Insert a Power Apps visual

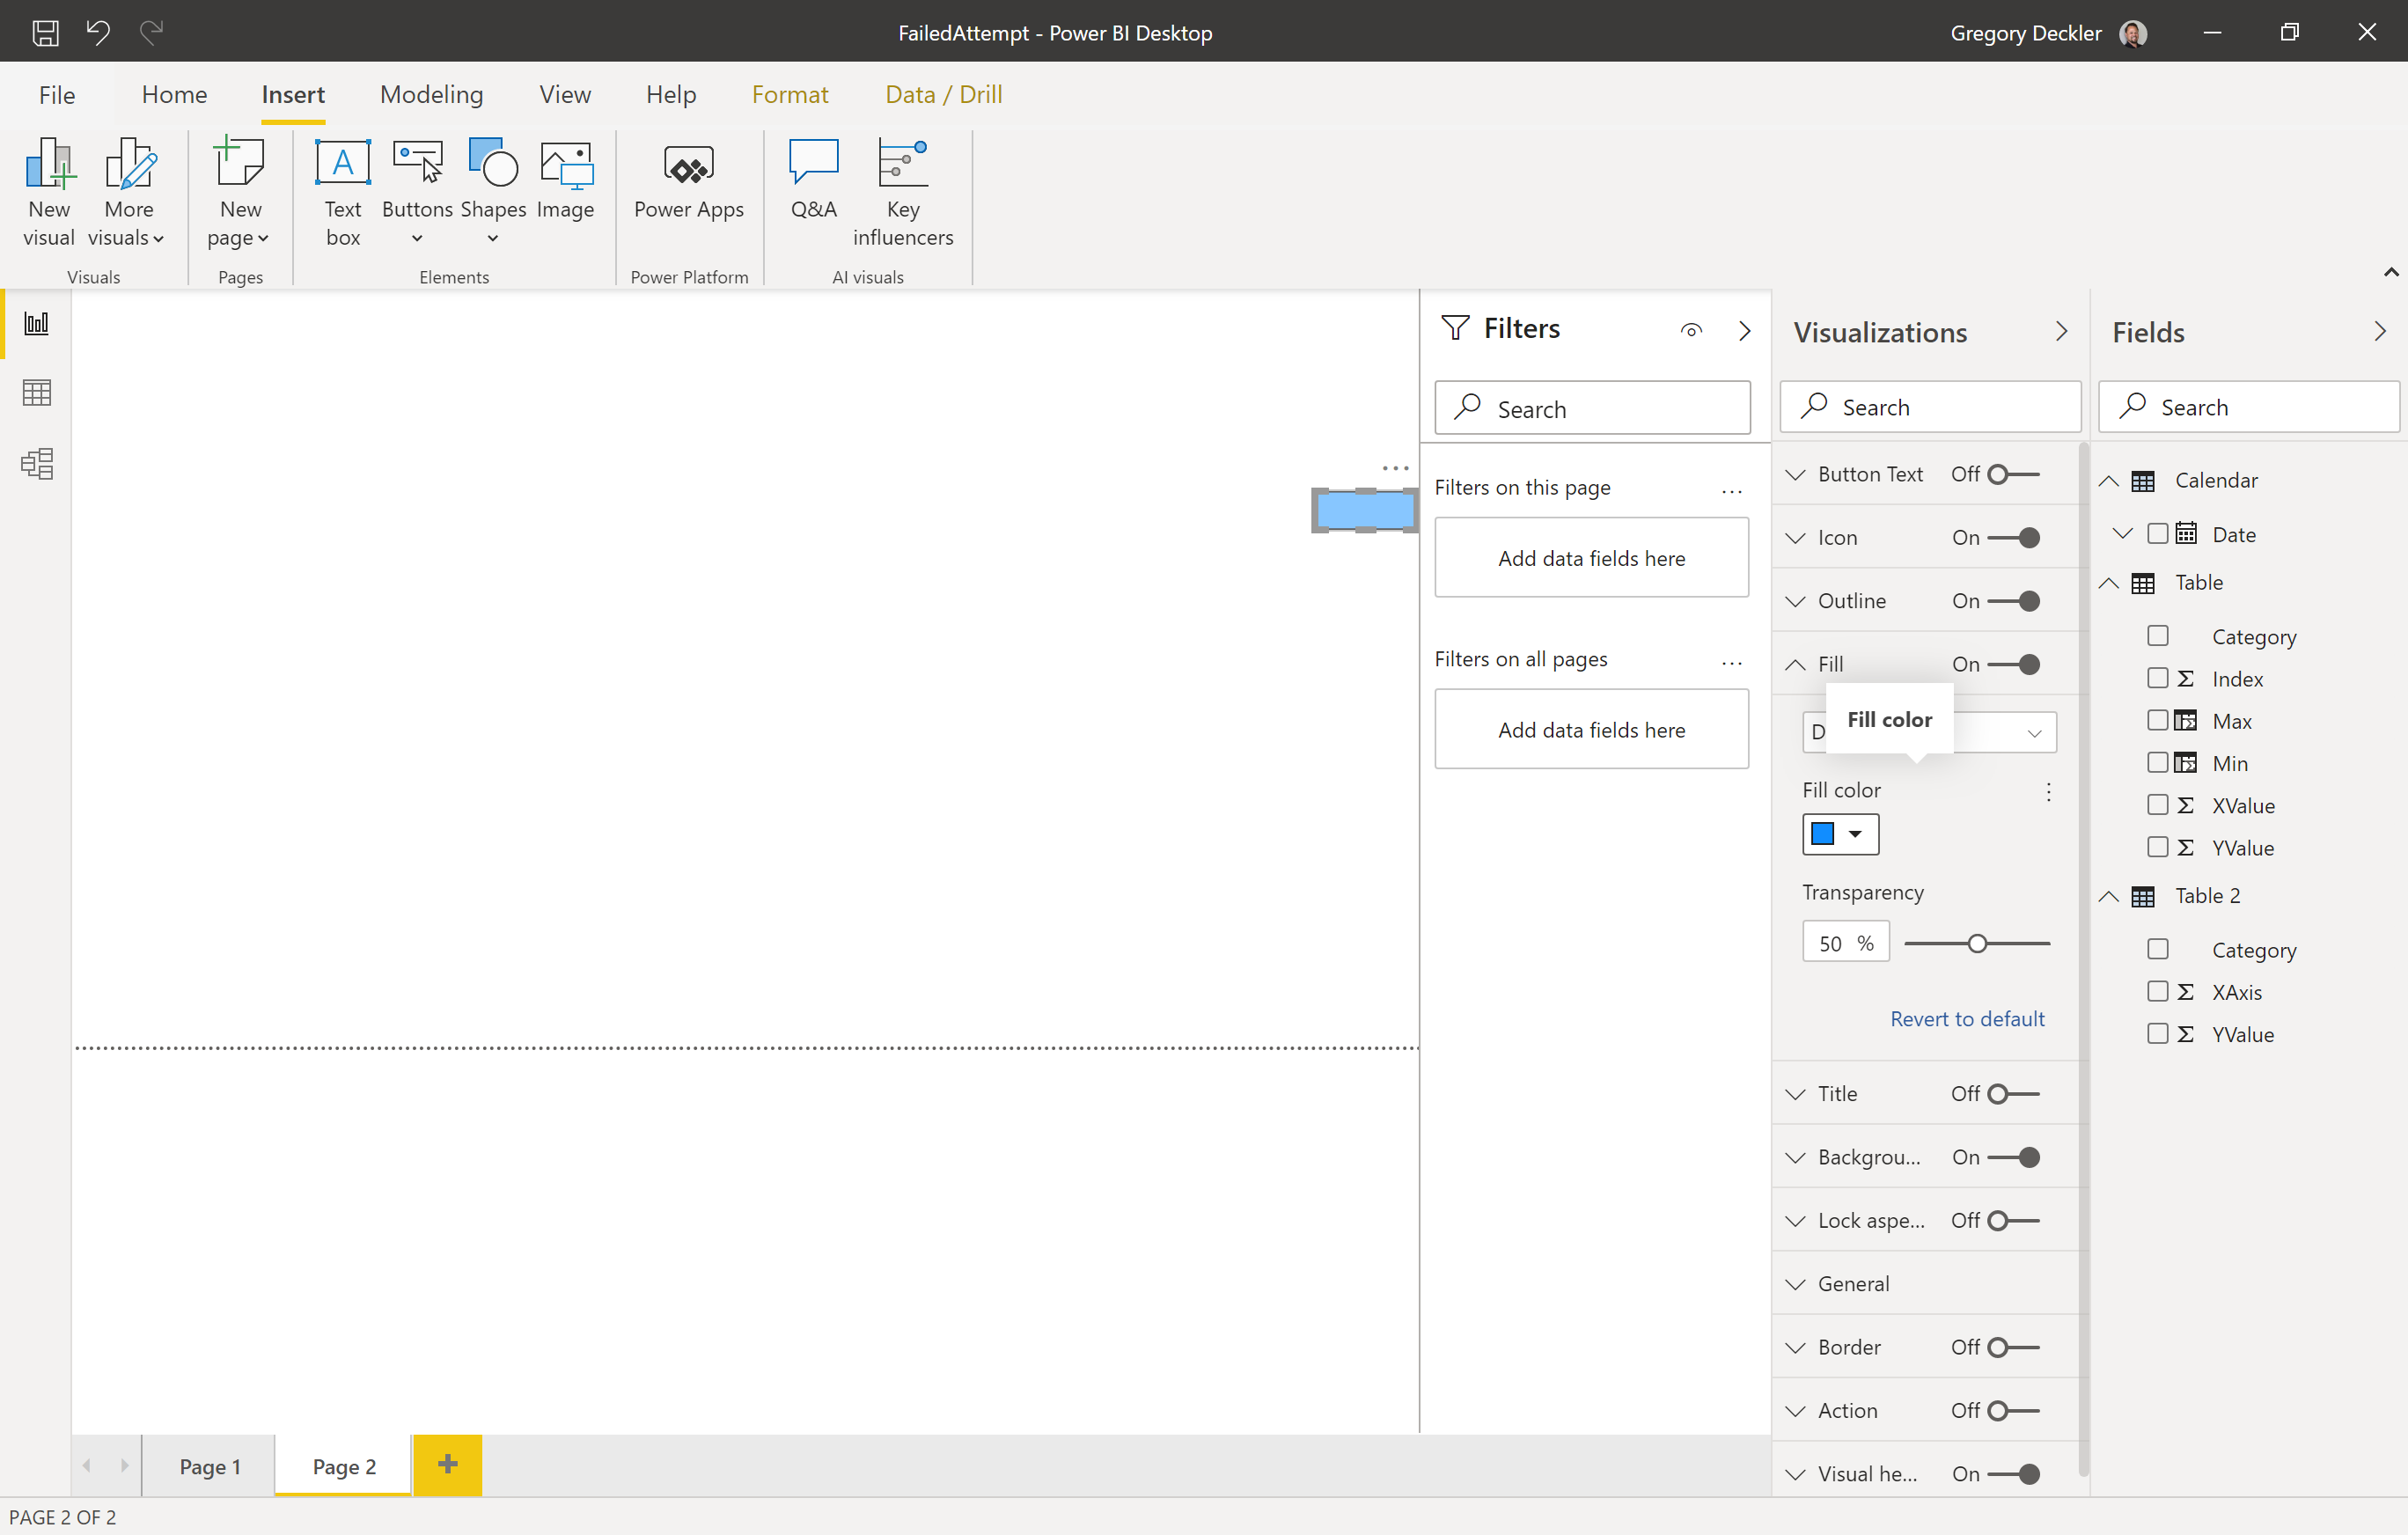[689, 180]
